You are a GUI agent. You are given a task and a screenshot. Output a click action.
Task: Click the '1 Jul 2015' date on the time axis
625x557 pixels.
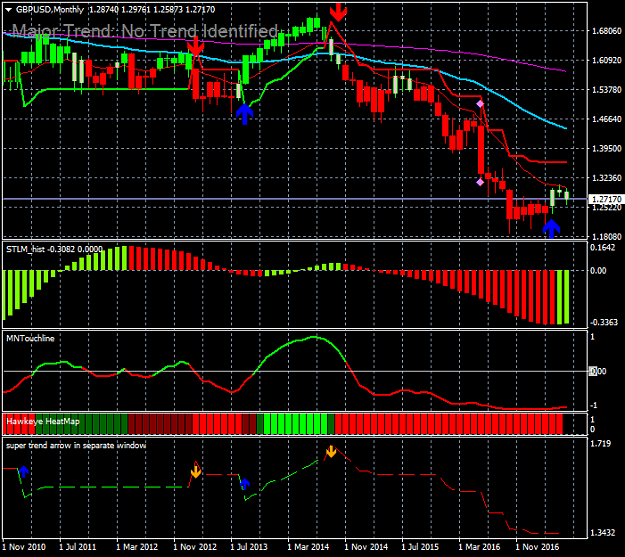point(420,547)
